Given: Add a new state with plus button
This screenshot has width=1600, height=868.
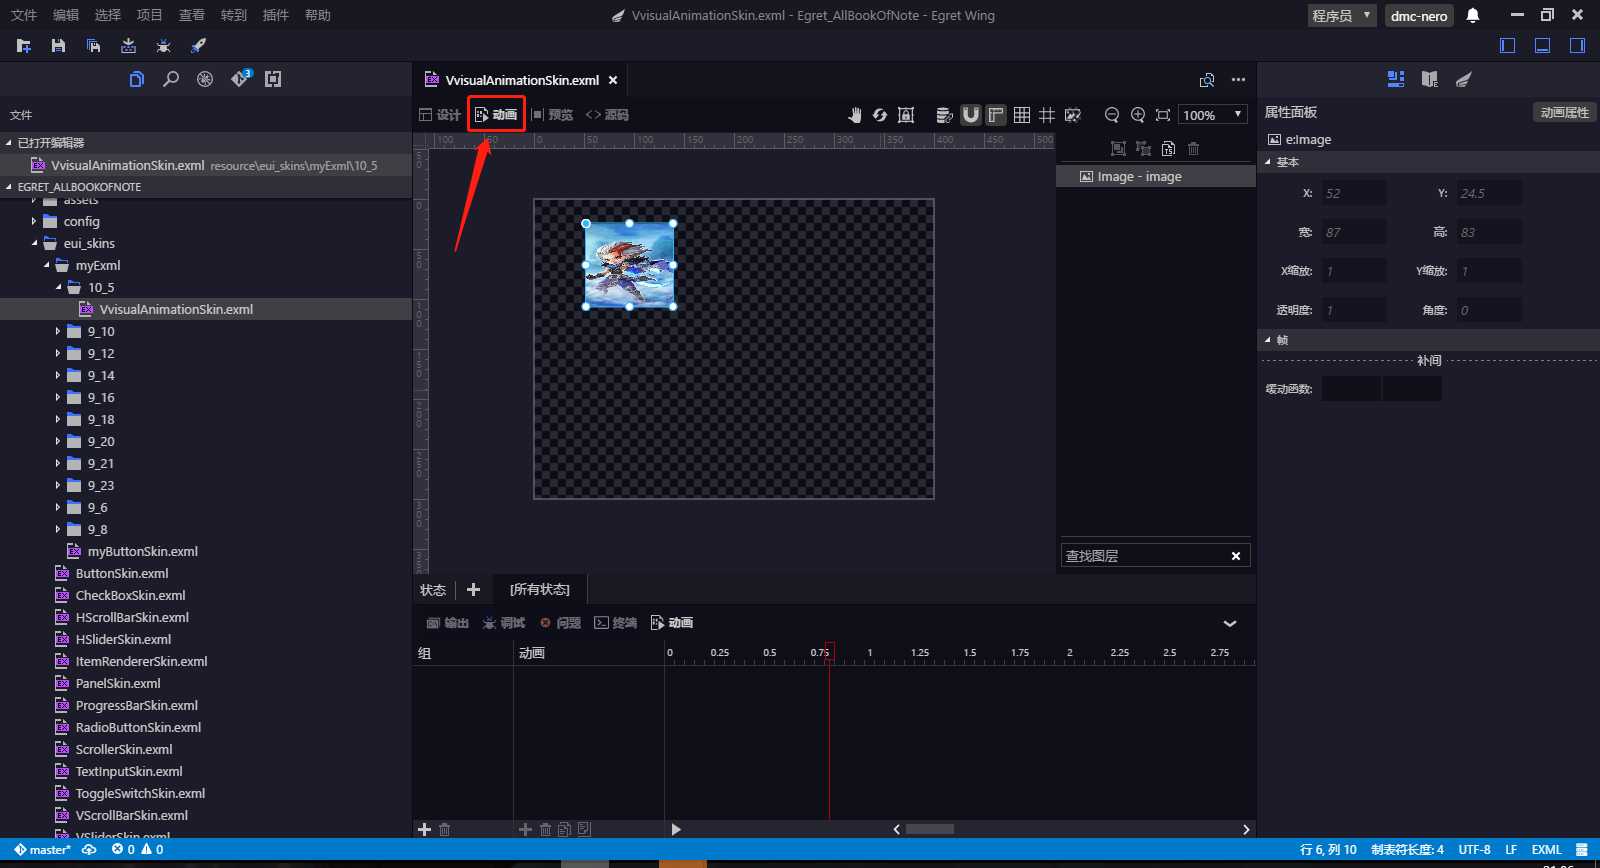Looking at the screenshot, I should (x=473, y=589).
